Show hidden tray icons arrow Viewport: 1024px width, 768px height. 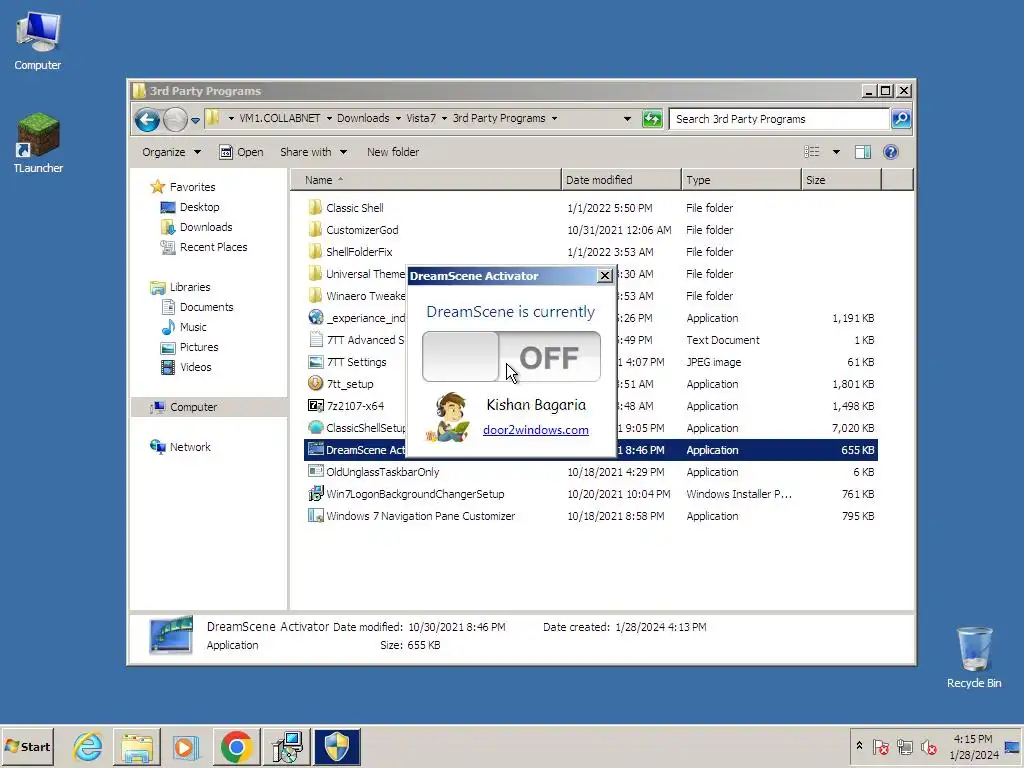[859, 746]
